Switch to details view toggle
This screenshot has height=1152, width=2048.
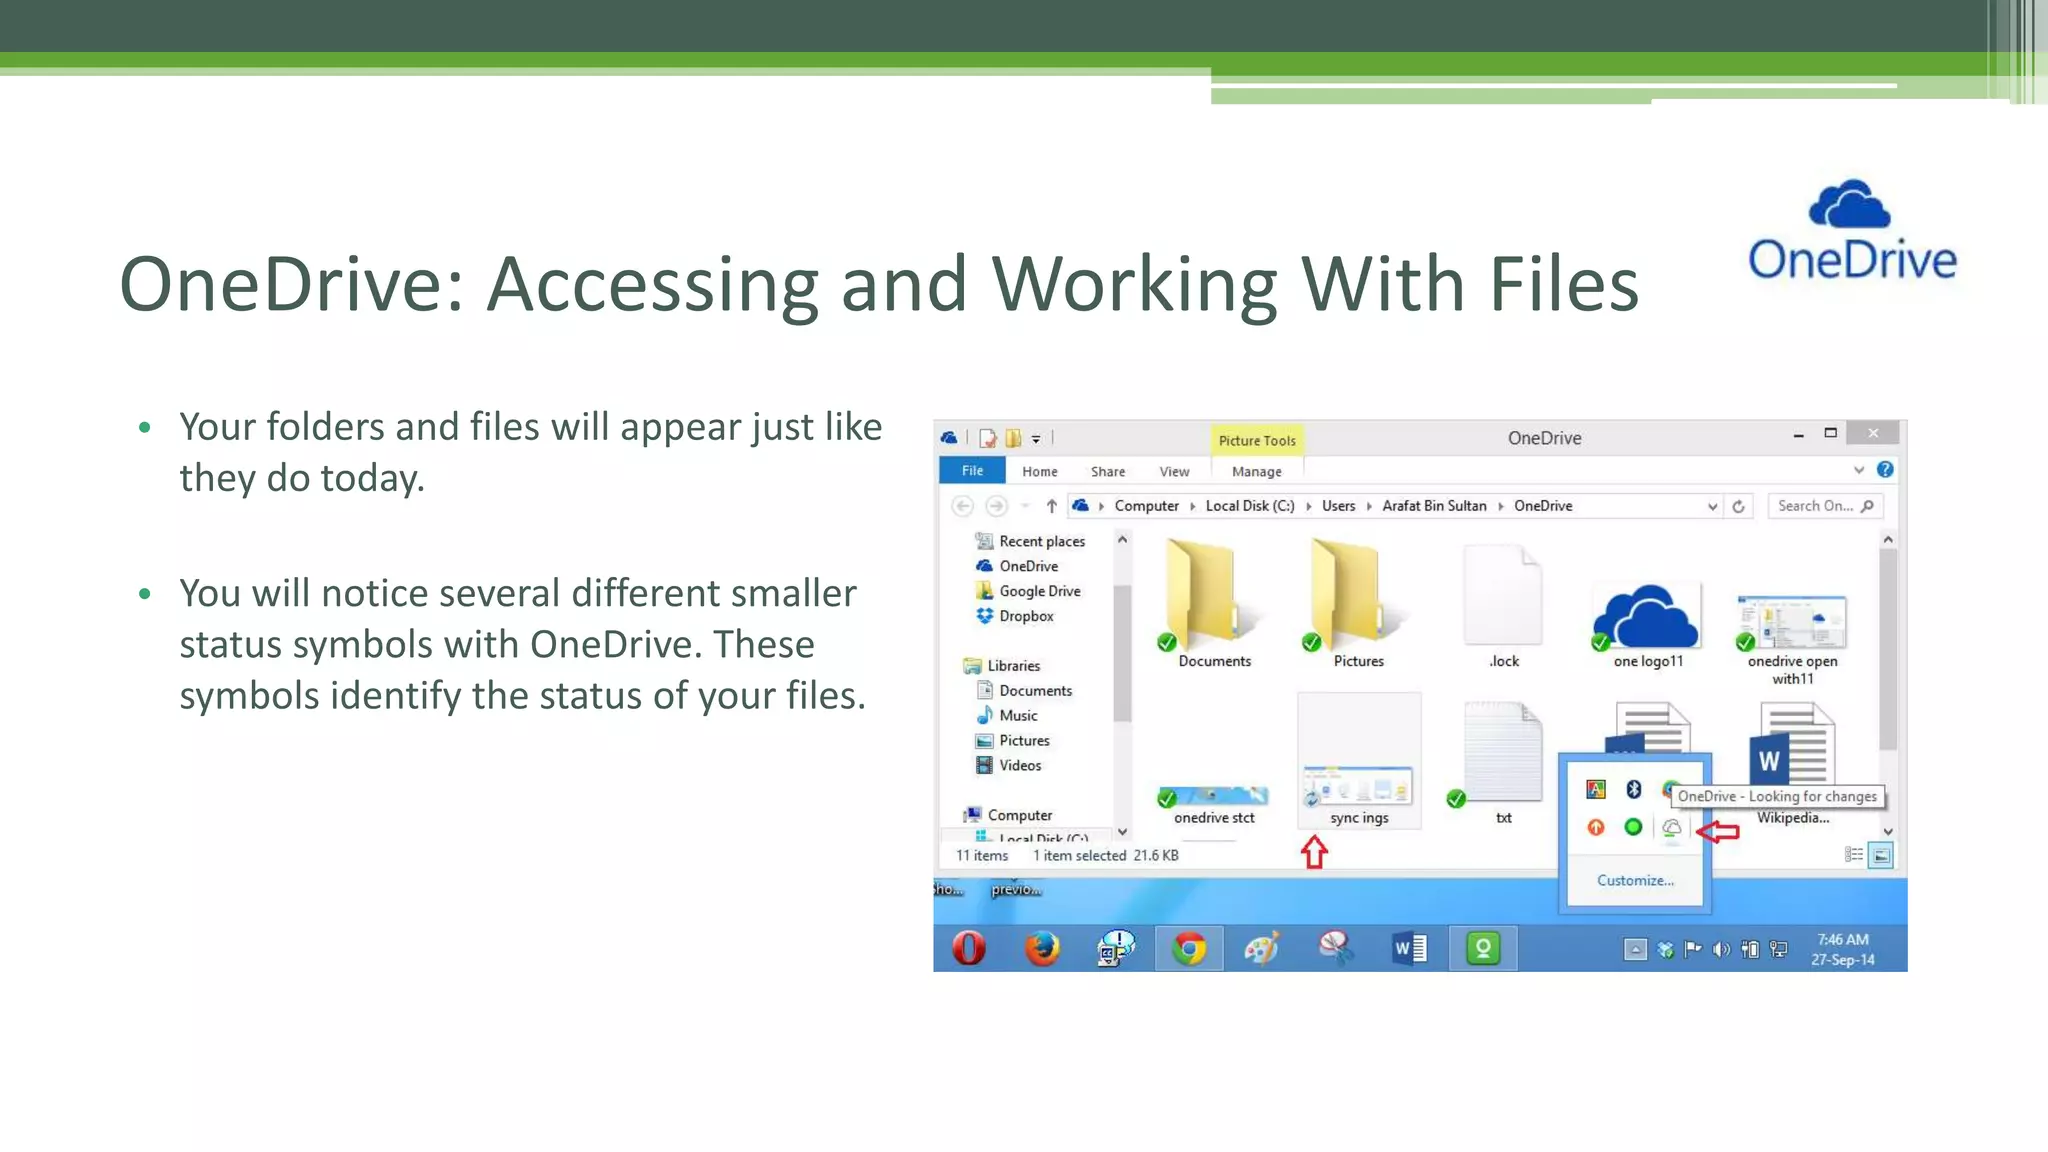pos(1853,855)
